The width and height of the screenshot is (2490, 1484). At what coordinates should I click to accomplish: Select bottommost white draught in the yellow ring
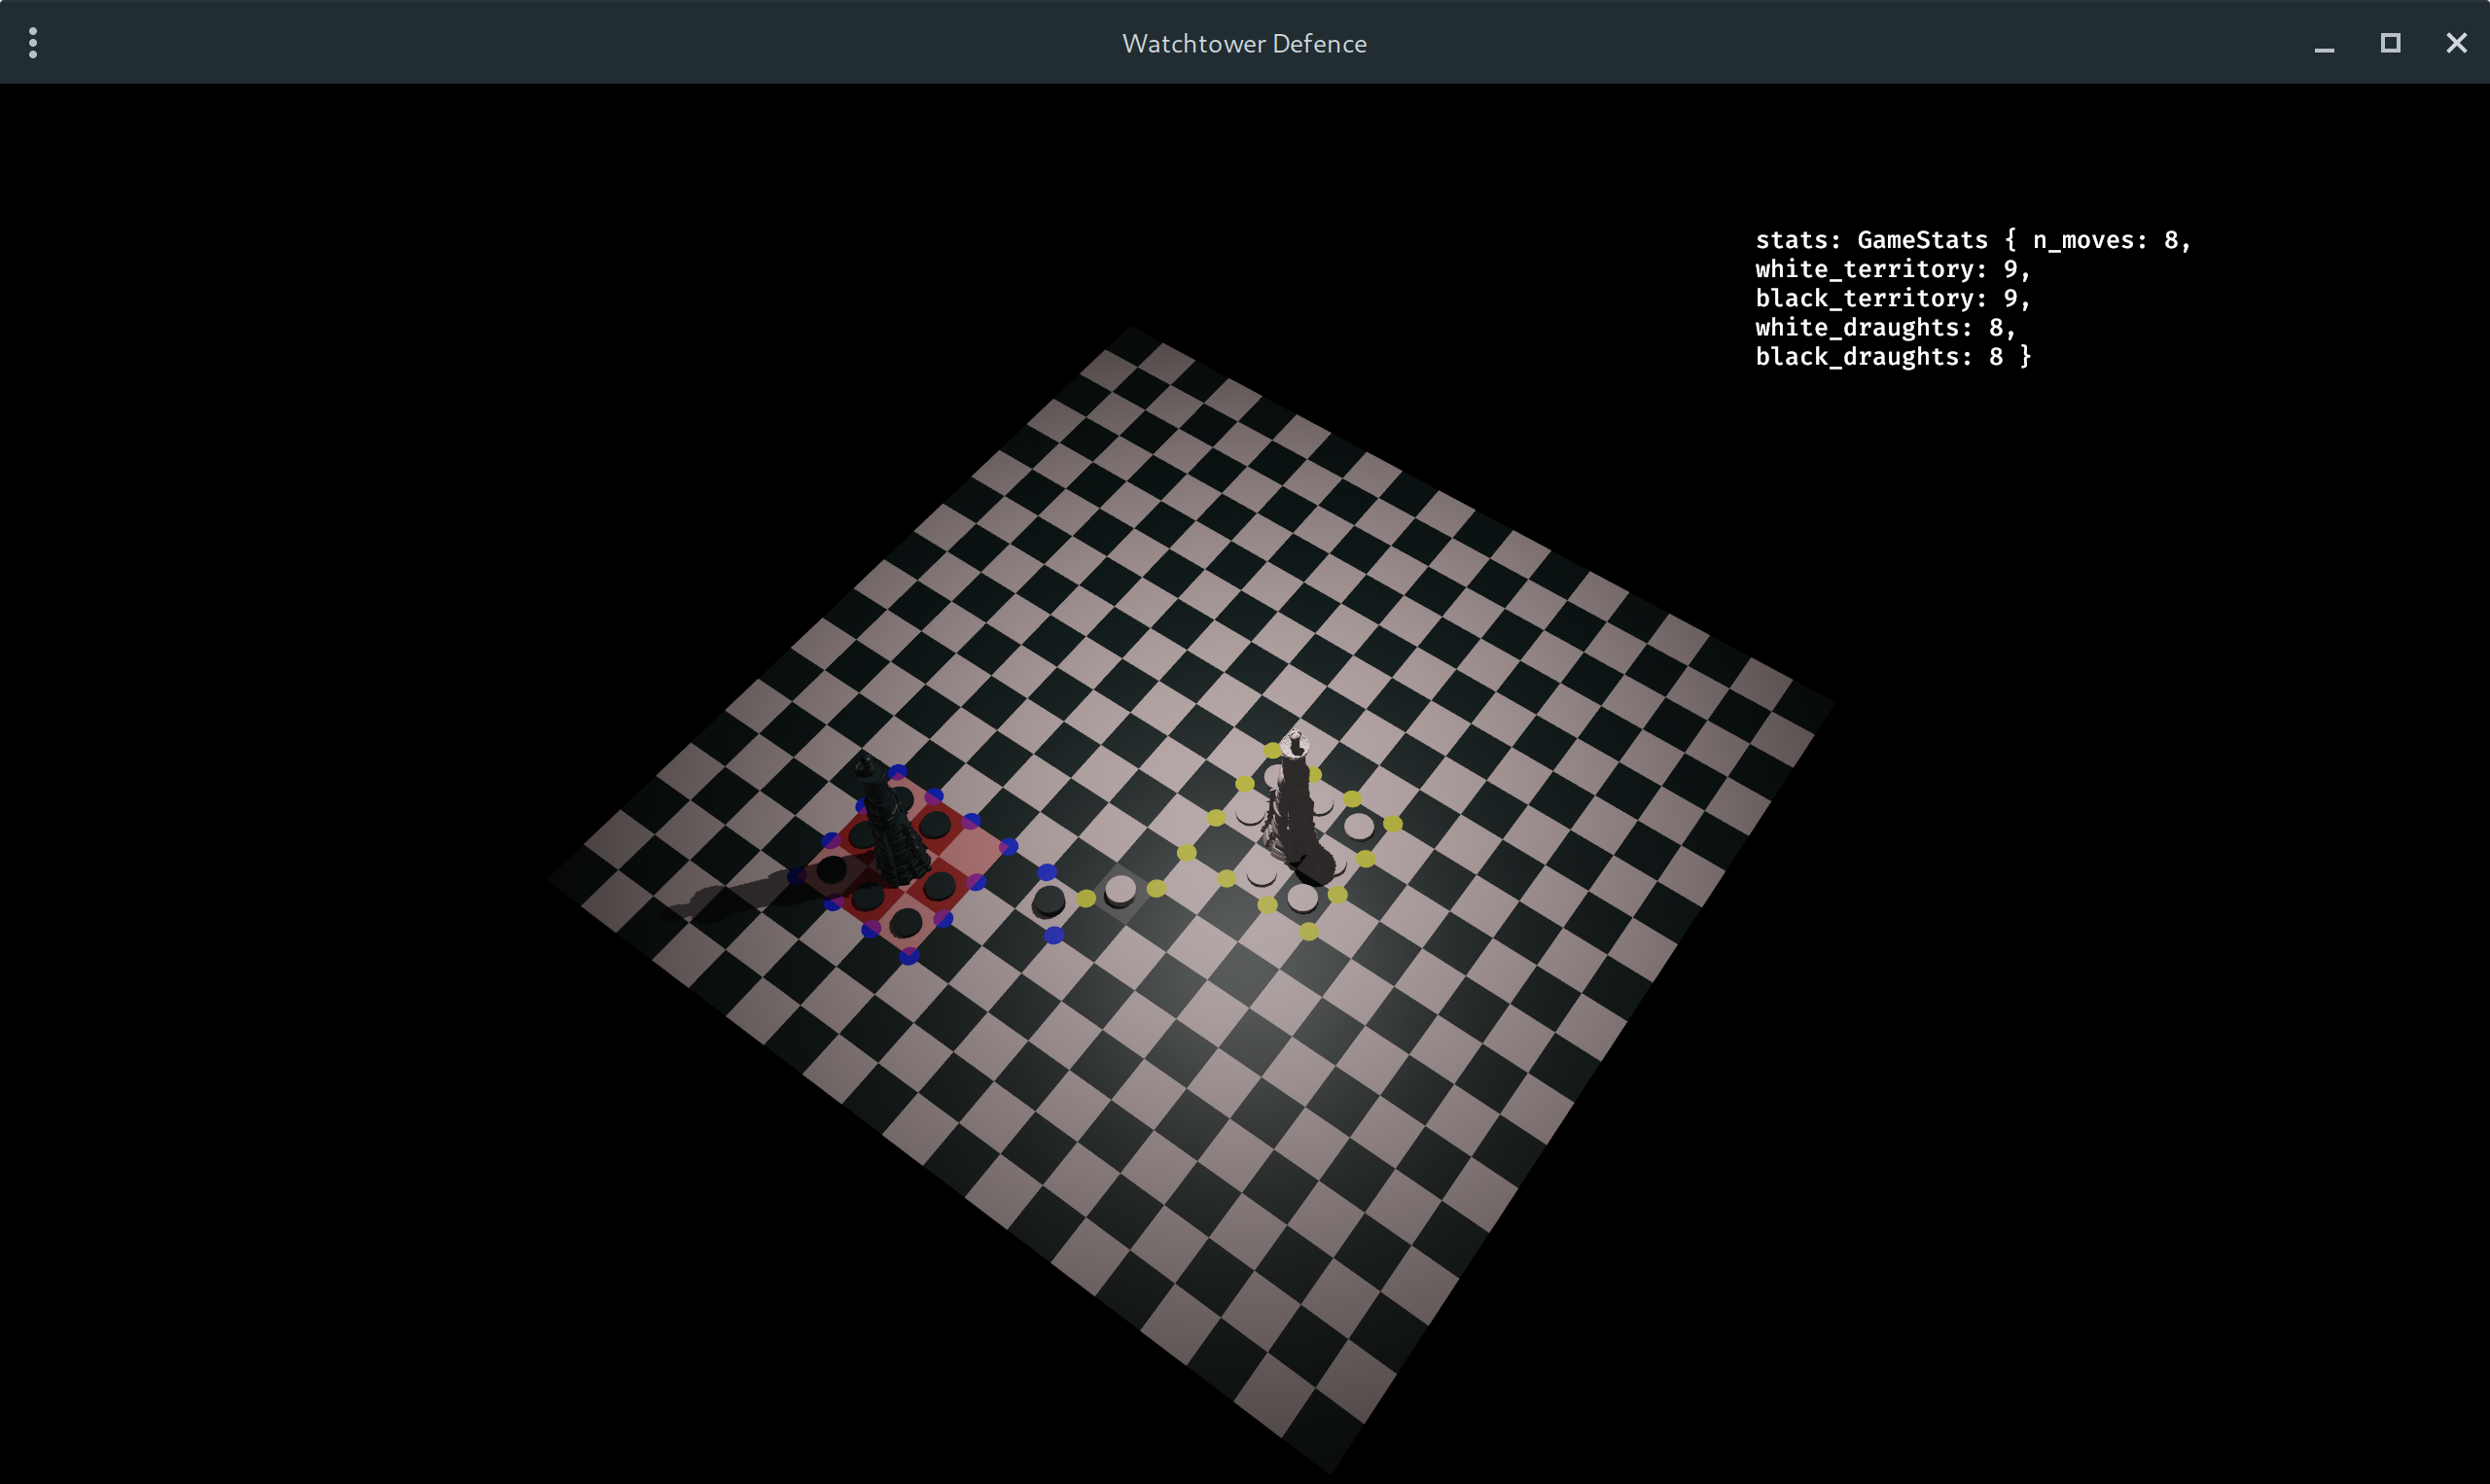[x=1302, y=897]
